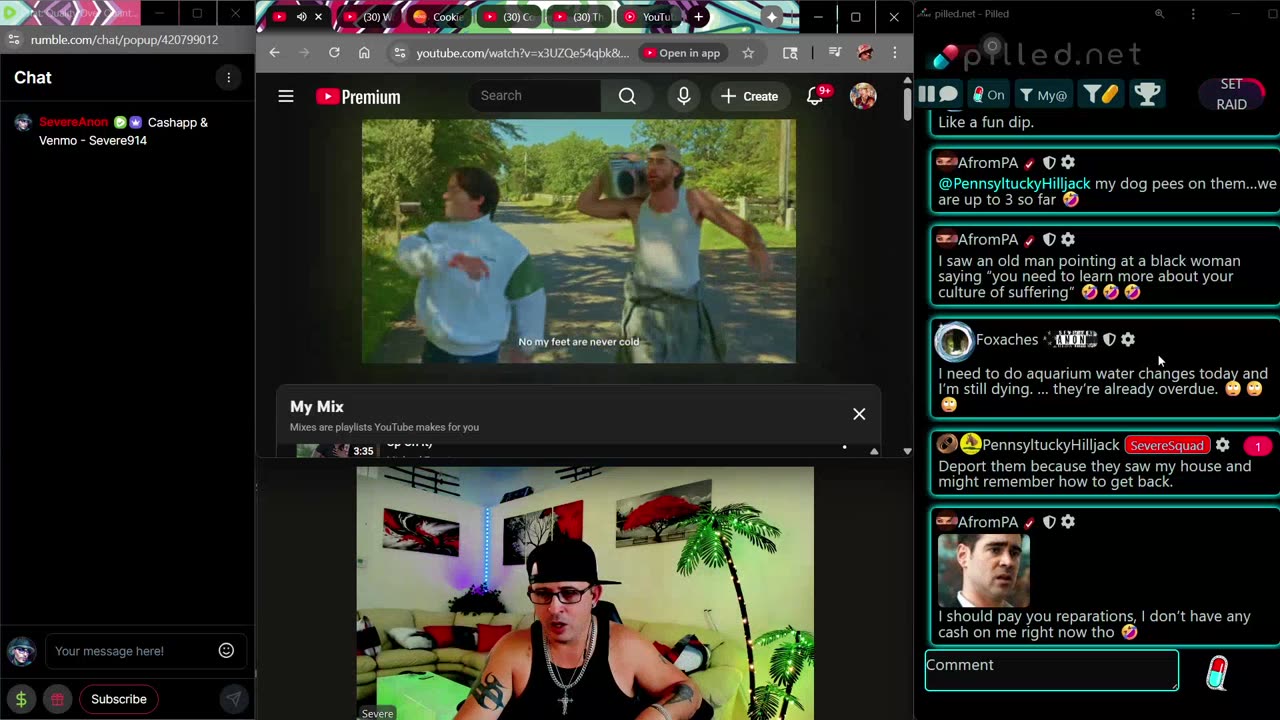Open Pilled trophy leaderboard
This screenshot has width=1280, height=720.
pyautogui.click(x=1147, y=94)
